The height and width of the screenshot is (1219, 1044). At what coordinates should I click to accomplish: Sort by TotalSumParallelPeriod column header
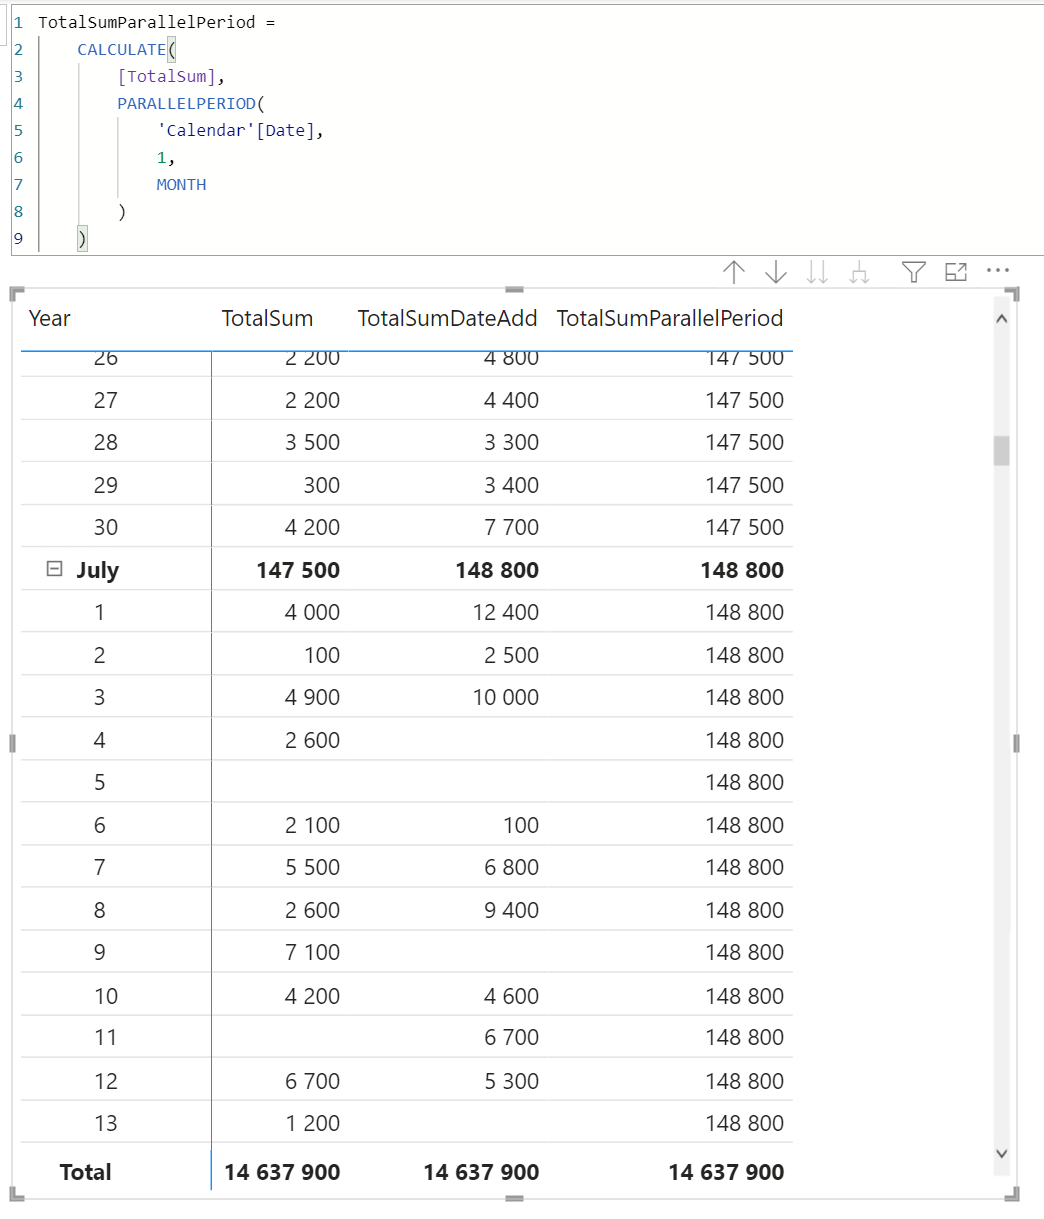pyautogui.click(x=670, y=318)
